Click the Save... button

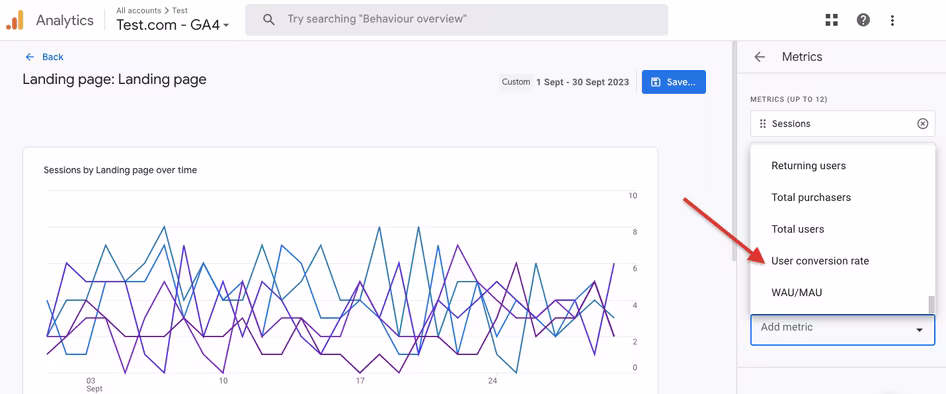(674, 82)
